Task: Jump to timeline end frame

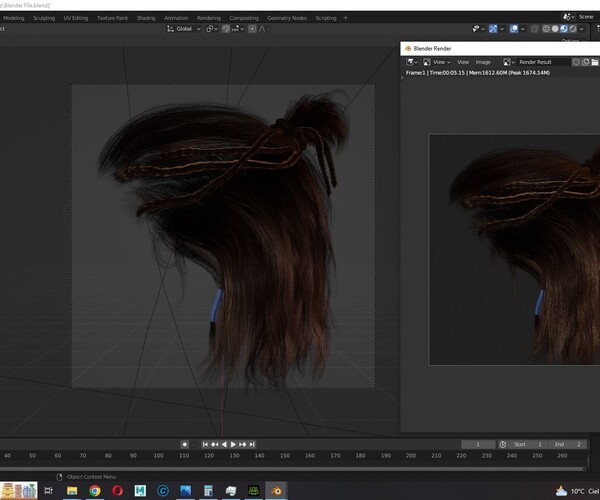Action: coord(252,444)
